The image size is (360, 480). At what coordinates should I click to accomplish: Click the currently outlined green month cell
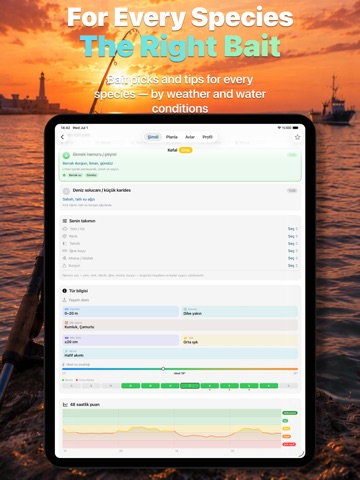point(190,386)
